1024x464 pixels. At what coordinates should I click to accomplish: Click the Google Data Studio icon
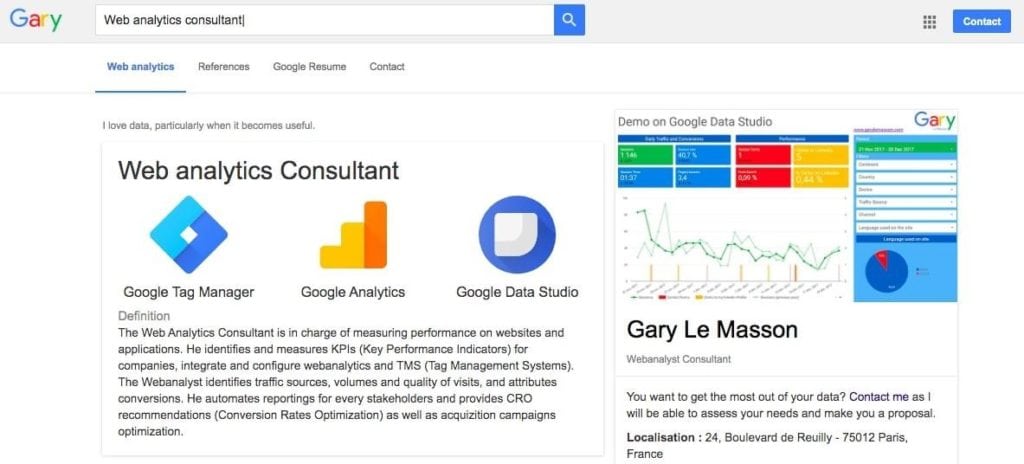point(516,235)
